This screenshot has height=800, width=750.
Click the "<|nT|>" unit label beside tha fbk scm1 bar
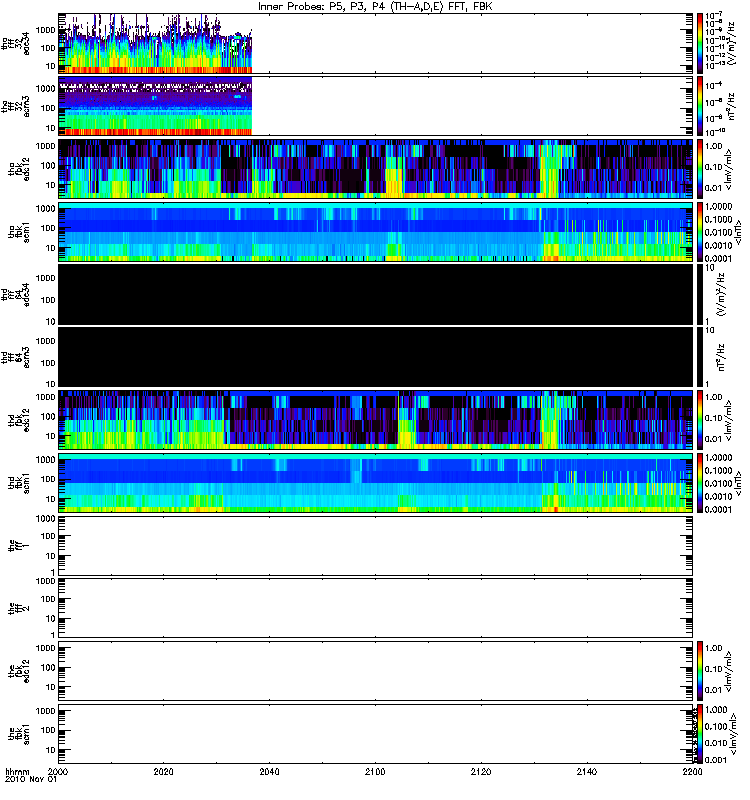pyautogui.click(x=737, y=232)
